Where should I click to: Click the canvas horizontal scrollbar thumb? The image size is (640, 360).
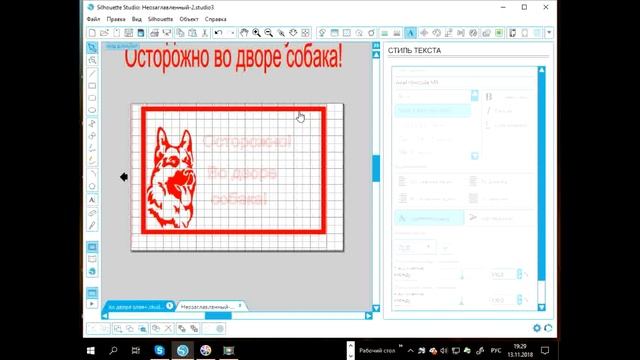point(218,316)
